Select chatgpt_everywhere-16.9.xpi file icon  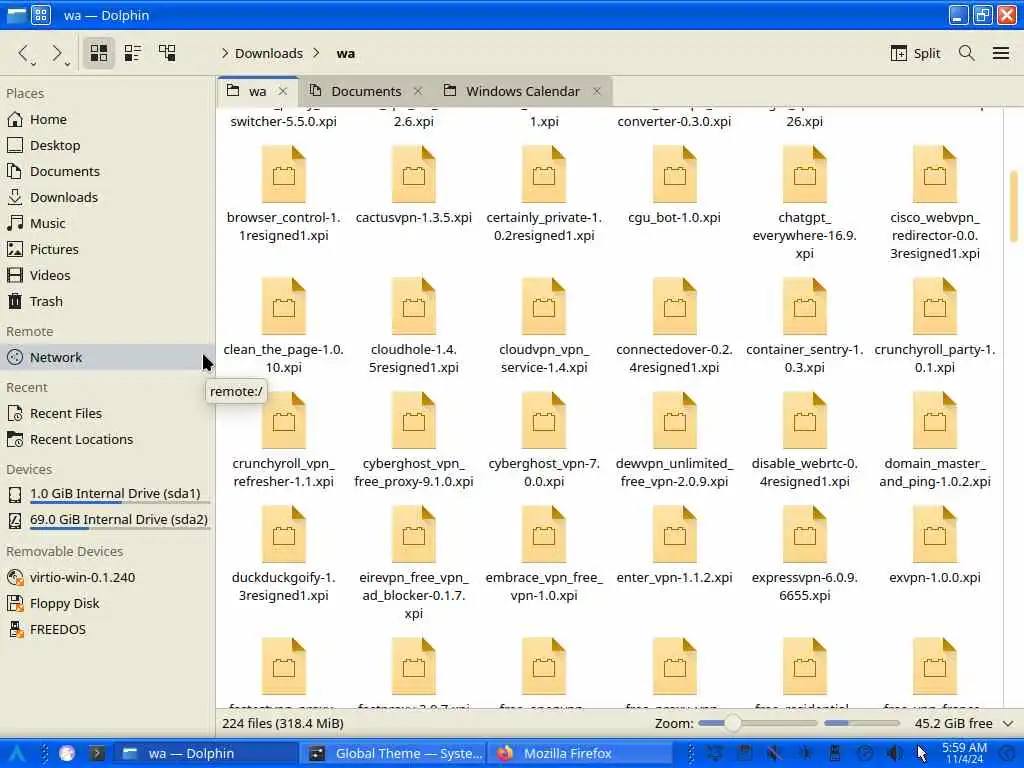click(x=805, y=174)
